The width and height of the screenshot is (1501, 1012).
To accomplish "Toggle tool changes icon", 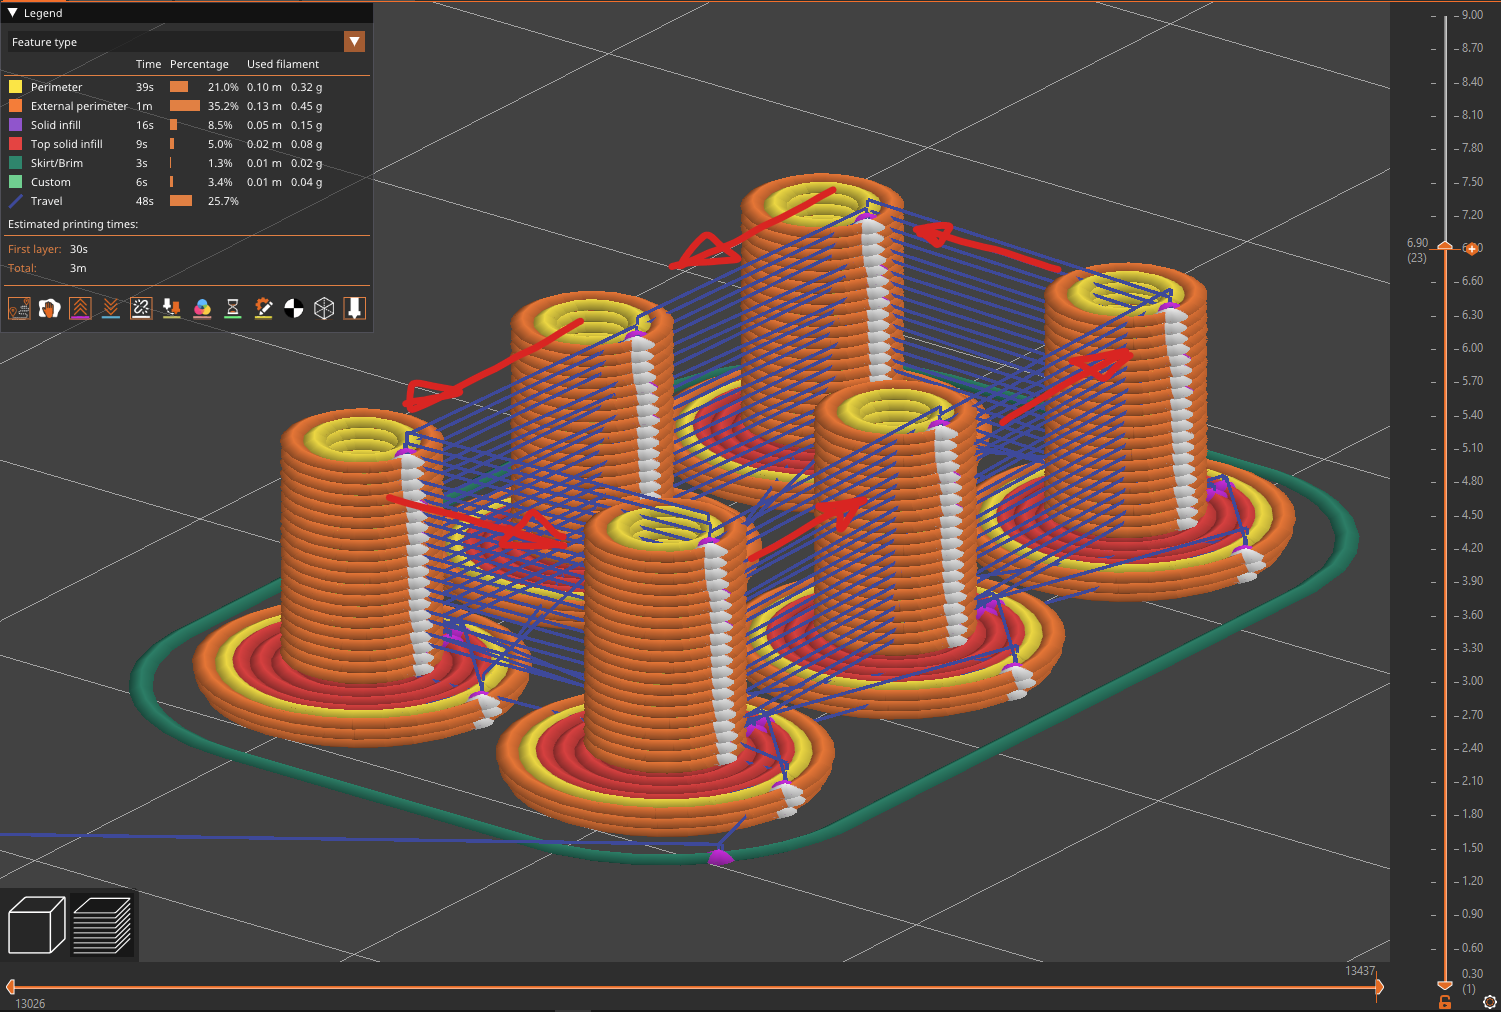I will pos(172,308).
